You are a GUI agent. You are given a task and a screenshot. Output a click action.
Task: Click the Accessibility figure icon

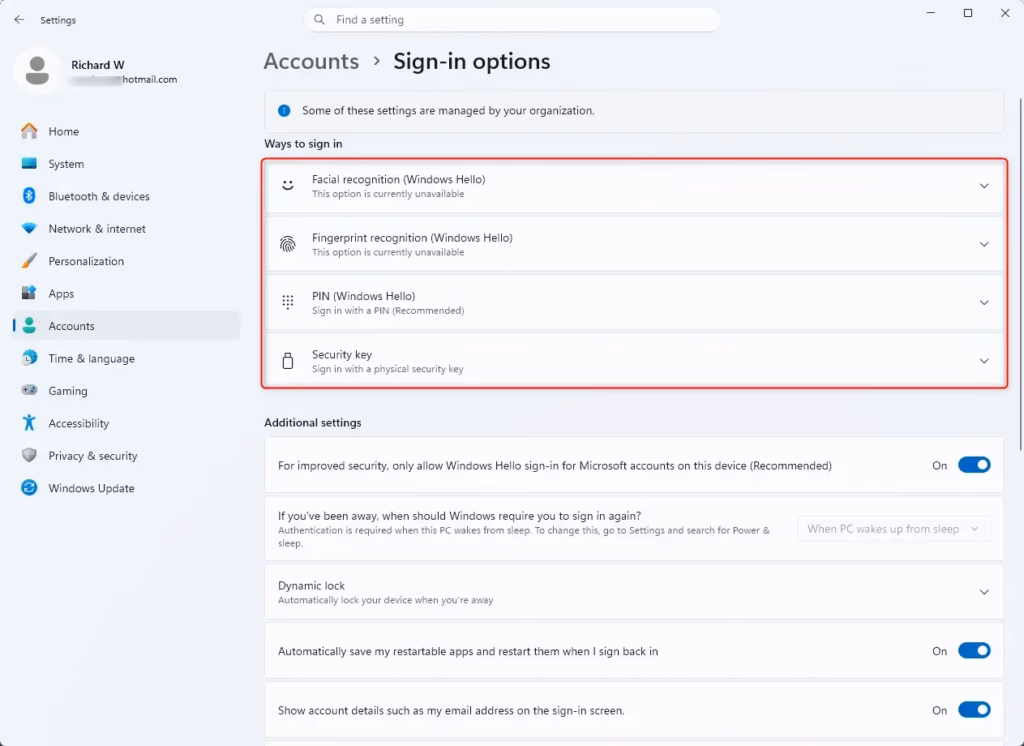(29, 423)
